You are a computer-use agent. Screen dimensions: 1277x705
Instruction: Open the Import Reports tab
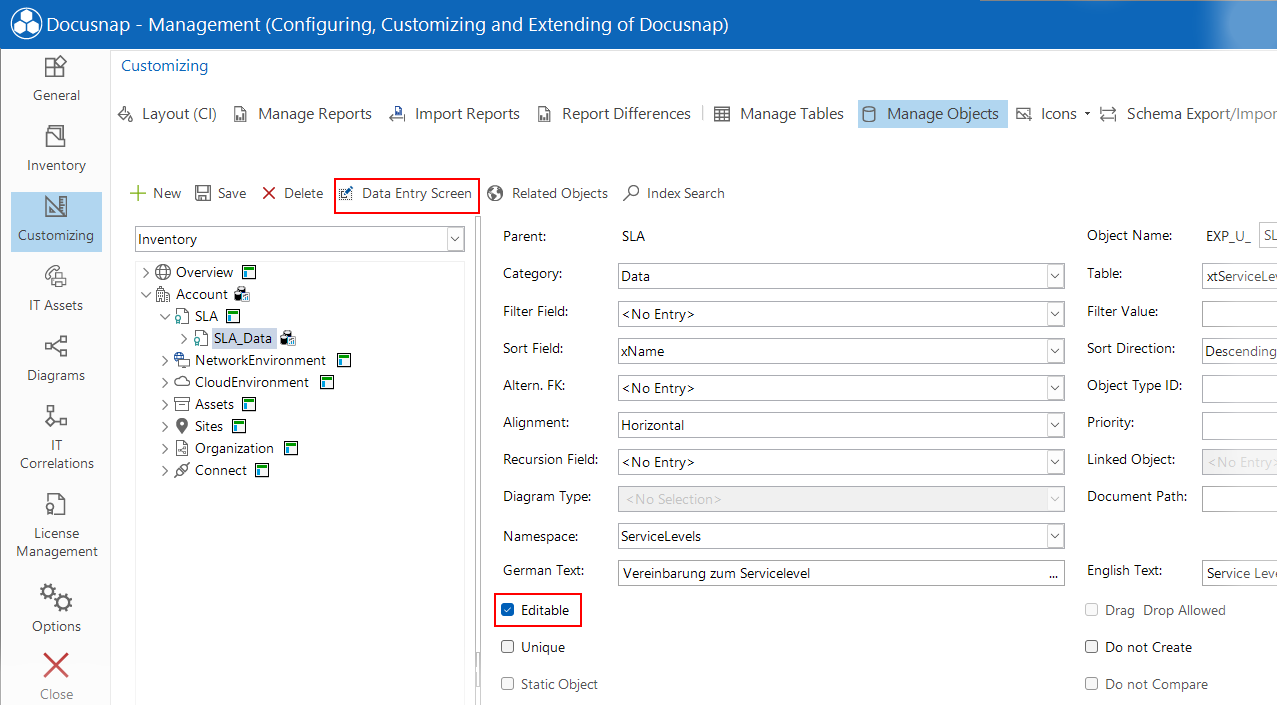tap(455, 114)
